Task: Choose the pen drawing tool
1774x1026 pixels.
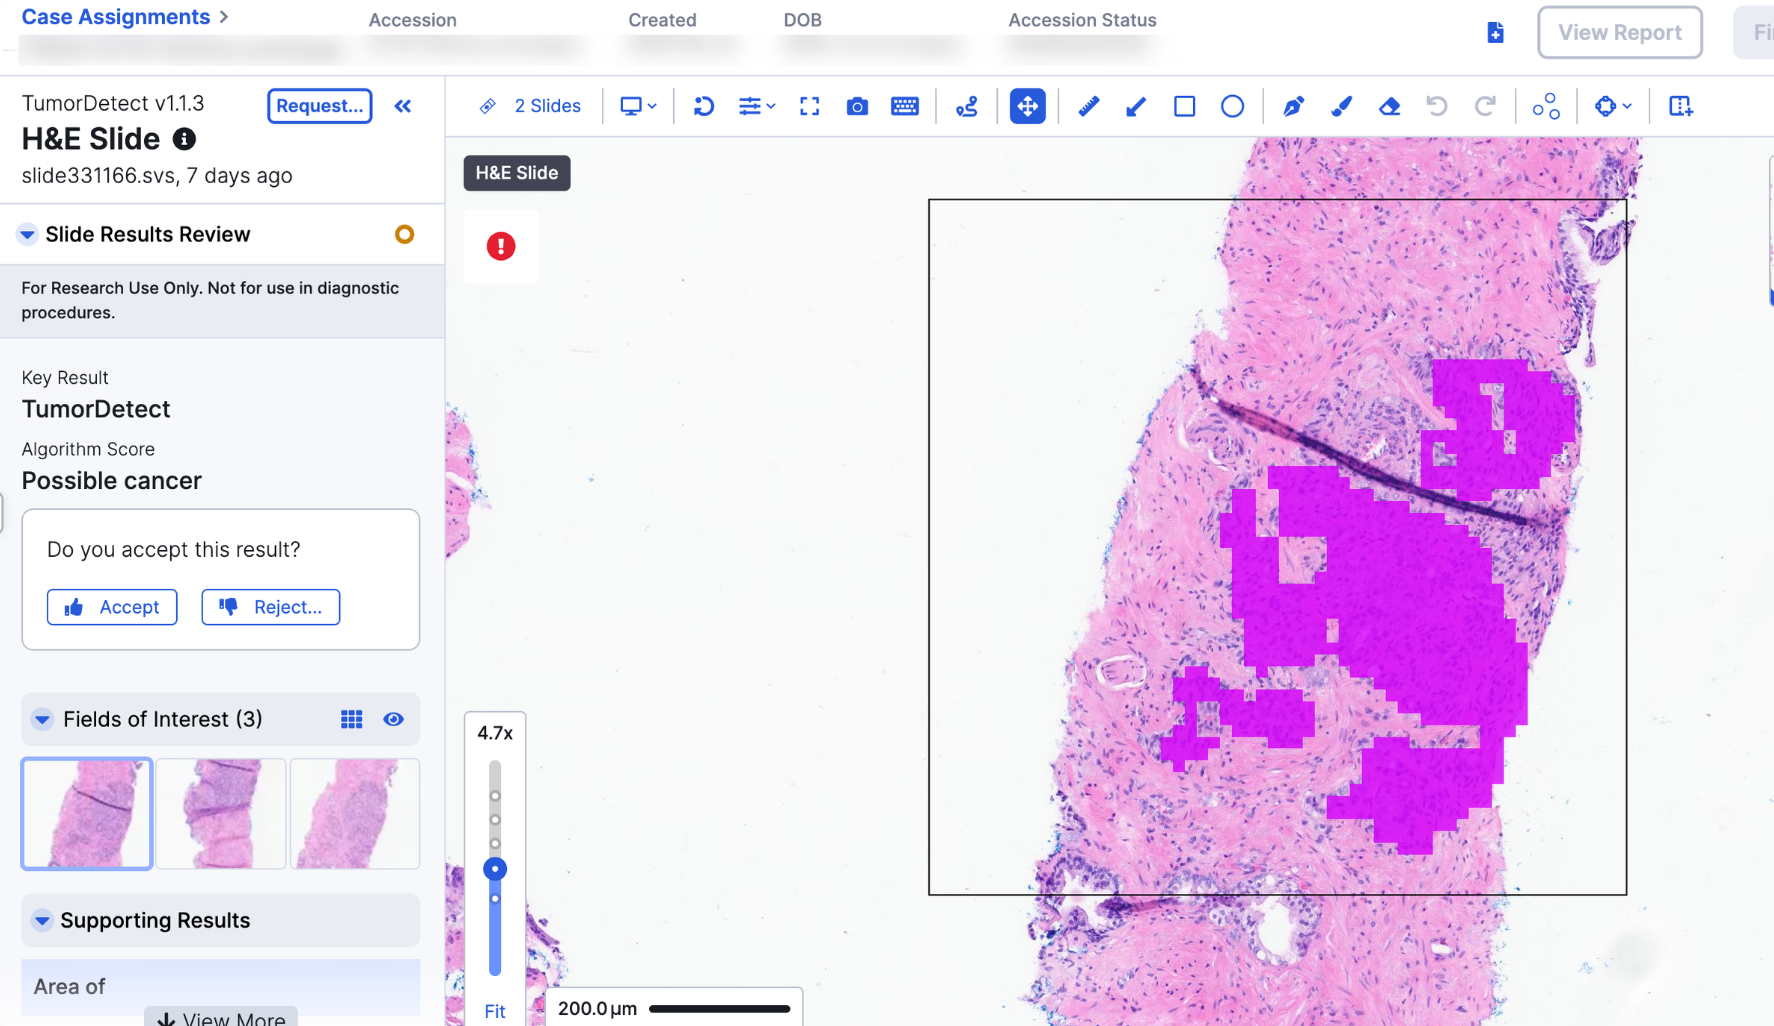Action: point(1293,106)
